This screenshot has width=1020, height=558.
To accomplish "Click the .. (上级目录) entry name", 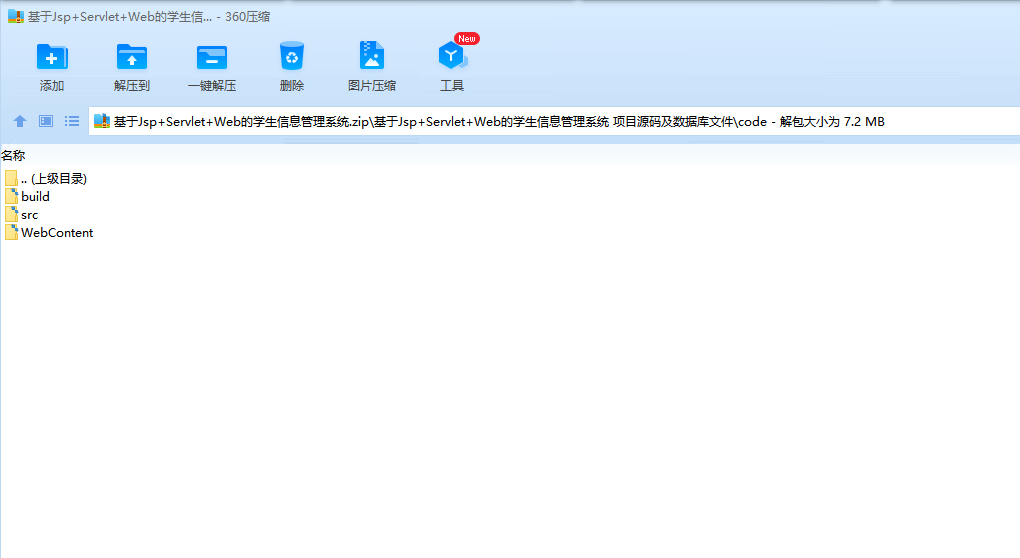I will click(x=54, y=179).
